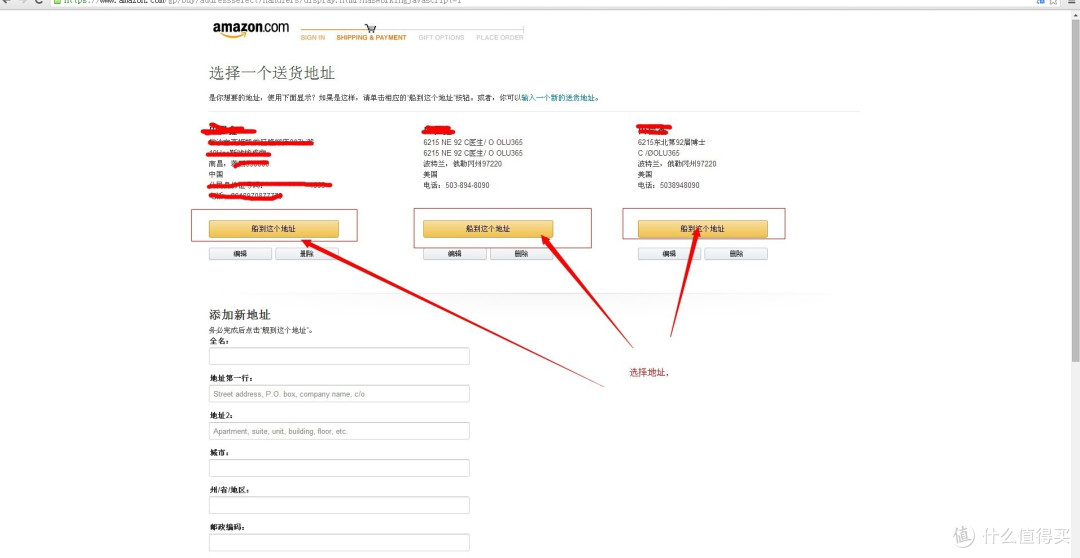Delete the 6215东北第92层博士 address

(x=736, y=254)
